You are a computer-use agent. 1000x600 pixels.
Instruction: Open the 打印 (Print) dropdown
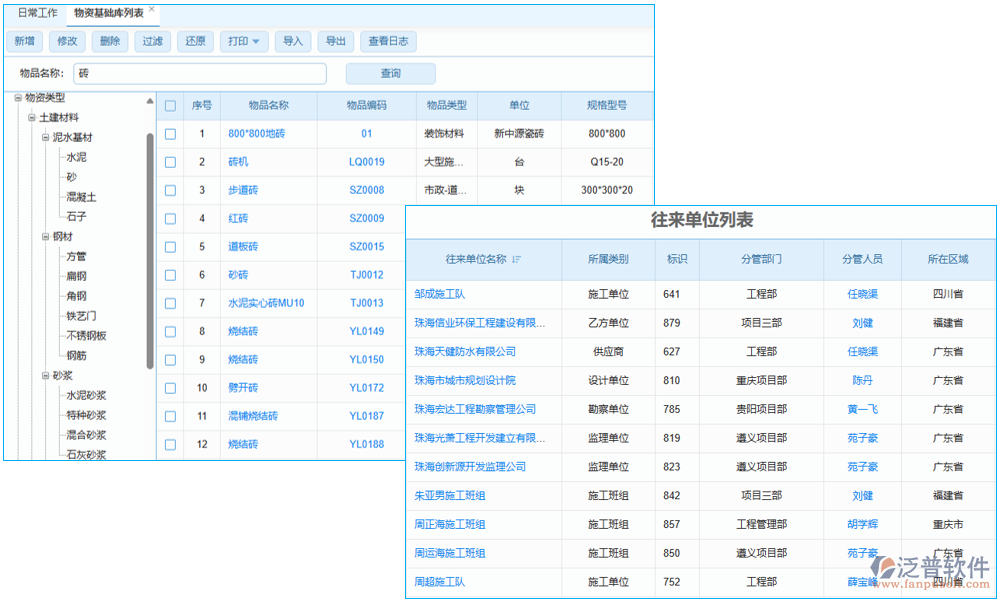pyautogui.click(x=245, y=41)
